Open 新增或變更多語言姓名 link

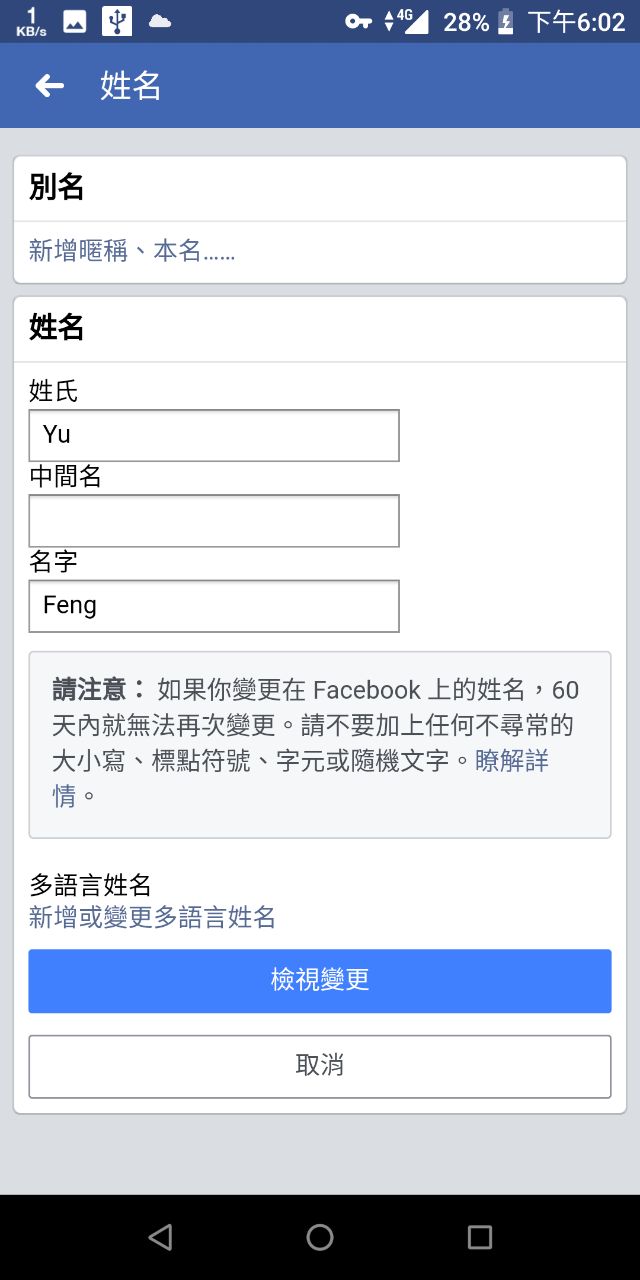152,917
